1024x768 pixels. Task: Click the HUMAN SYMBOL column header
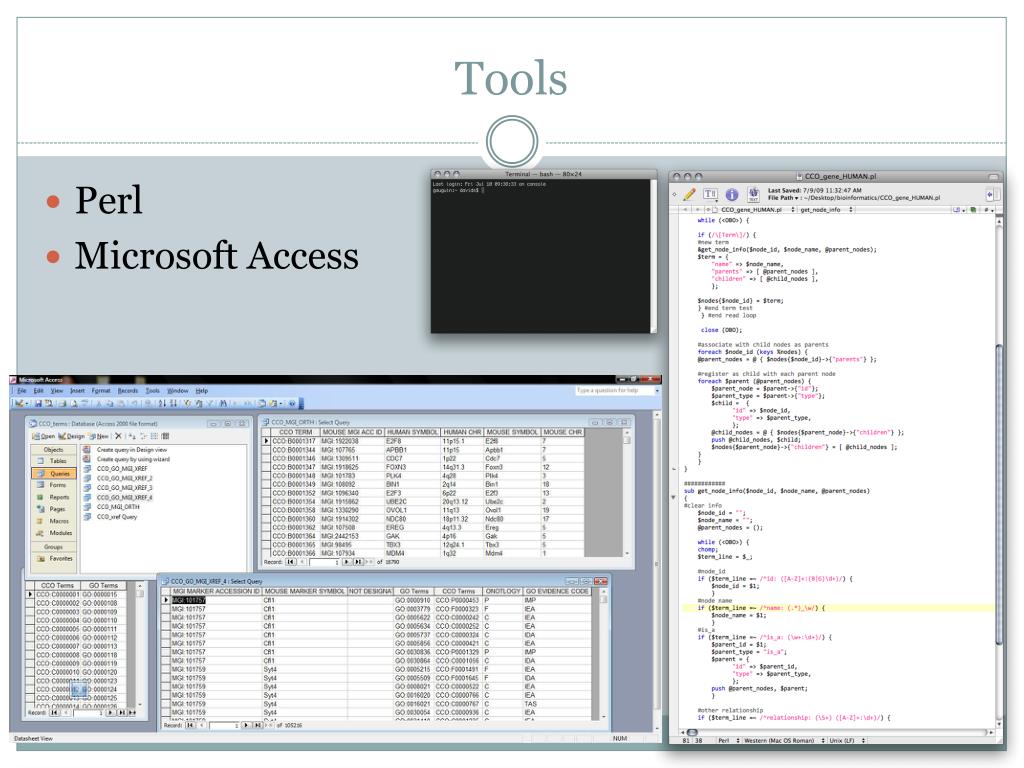(412, 432)
